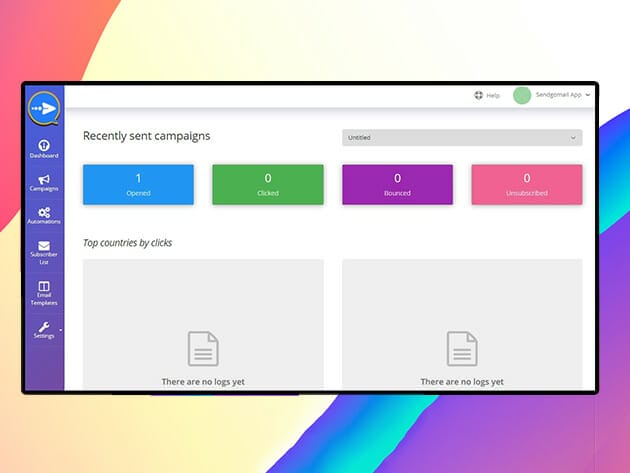Image resolution: width=630 pixels, height=473 pixels.
Task: Open Automations using the gears icon
Action: (x=43, y=213)
